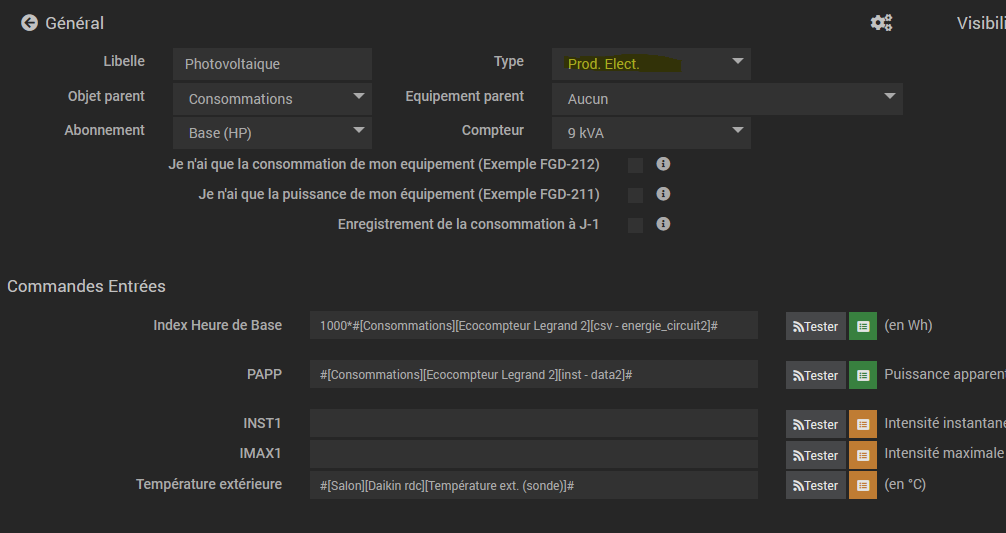Enable consumption-only checkbox (Exemple FGD-212)

[x=635, y=165]
